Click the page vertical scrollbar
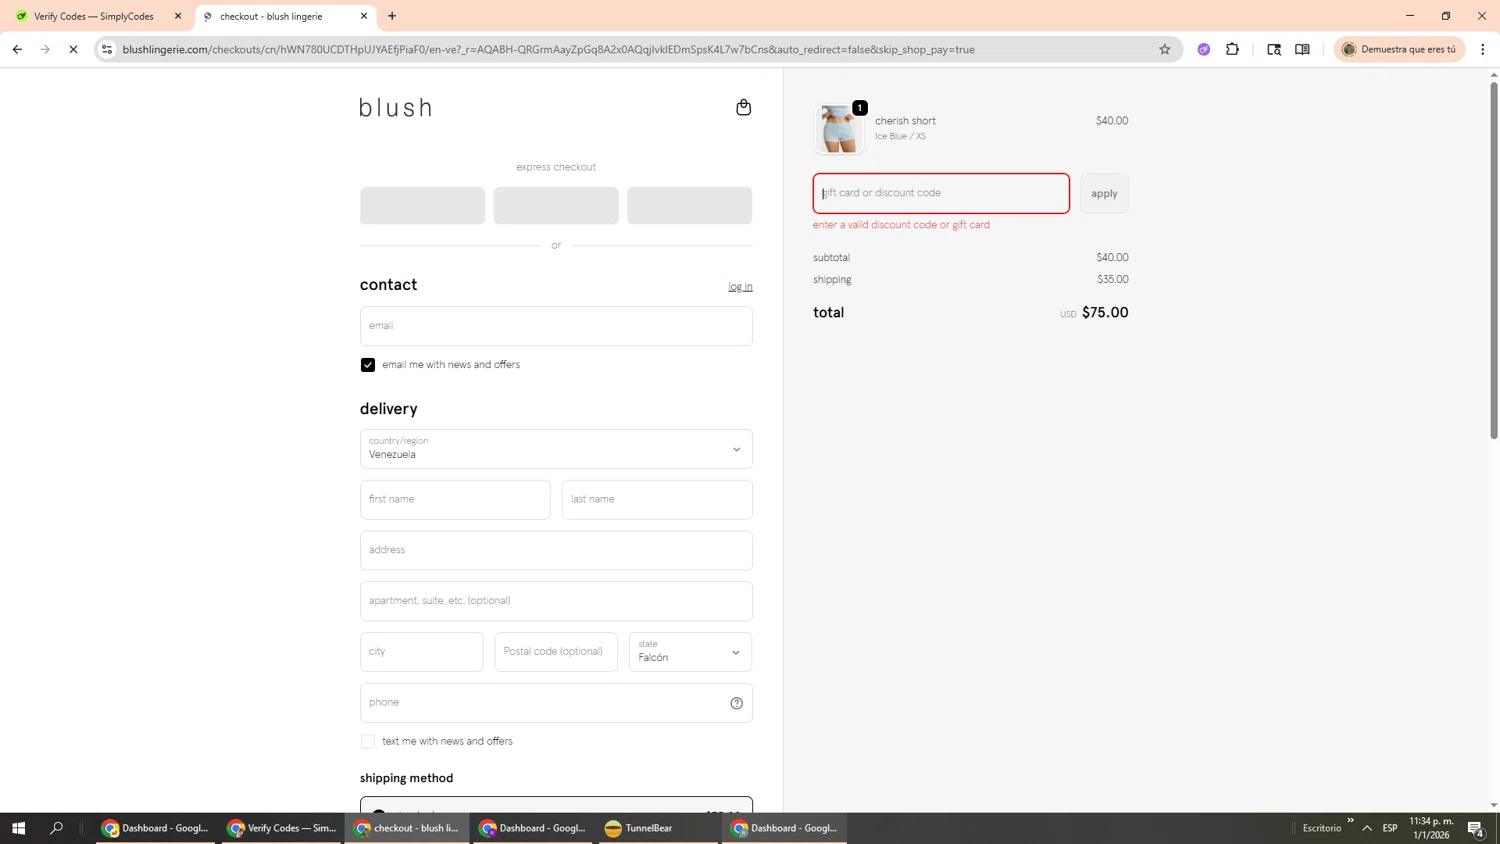1500x844 pixels. (x=1494, y=260)
